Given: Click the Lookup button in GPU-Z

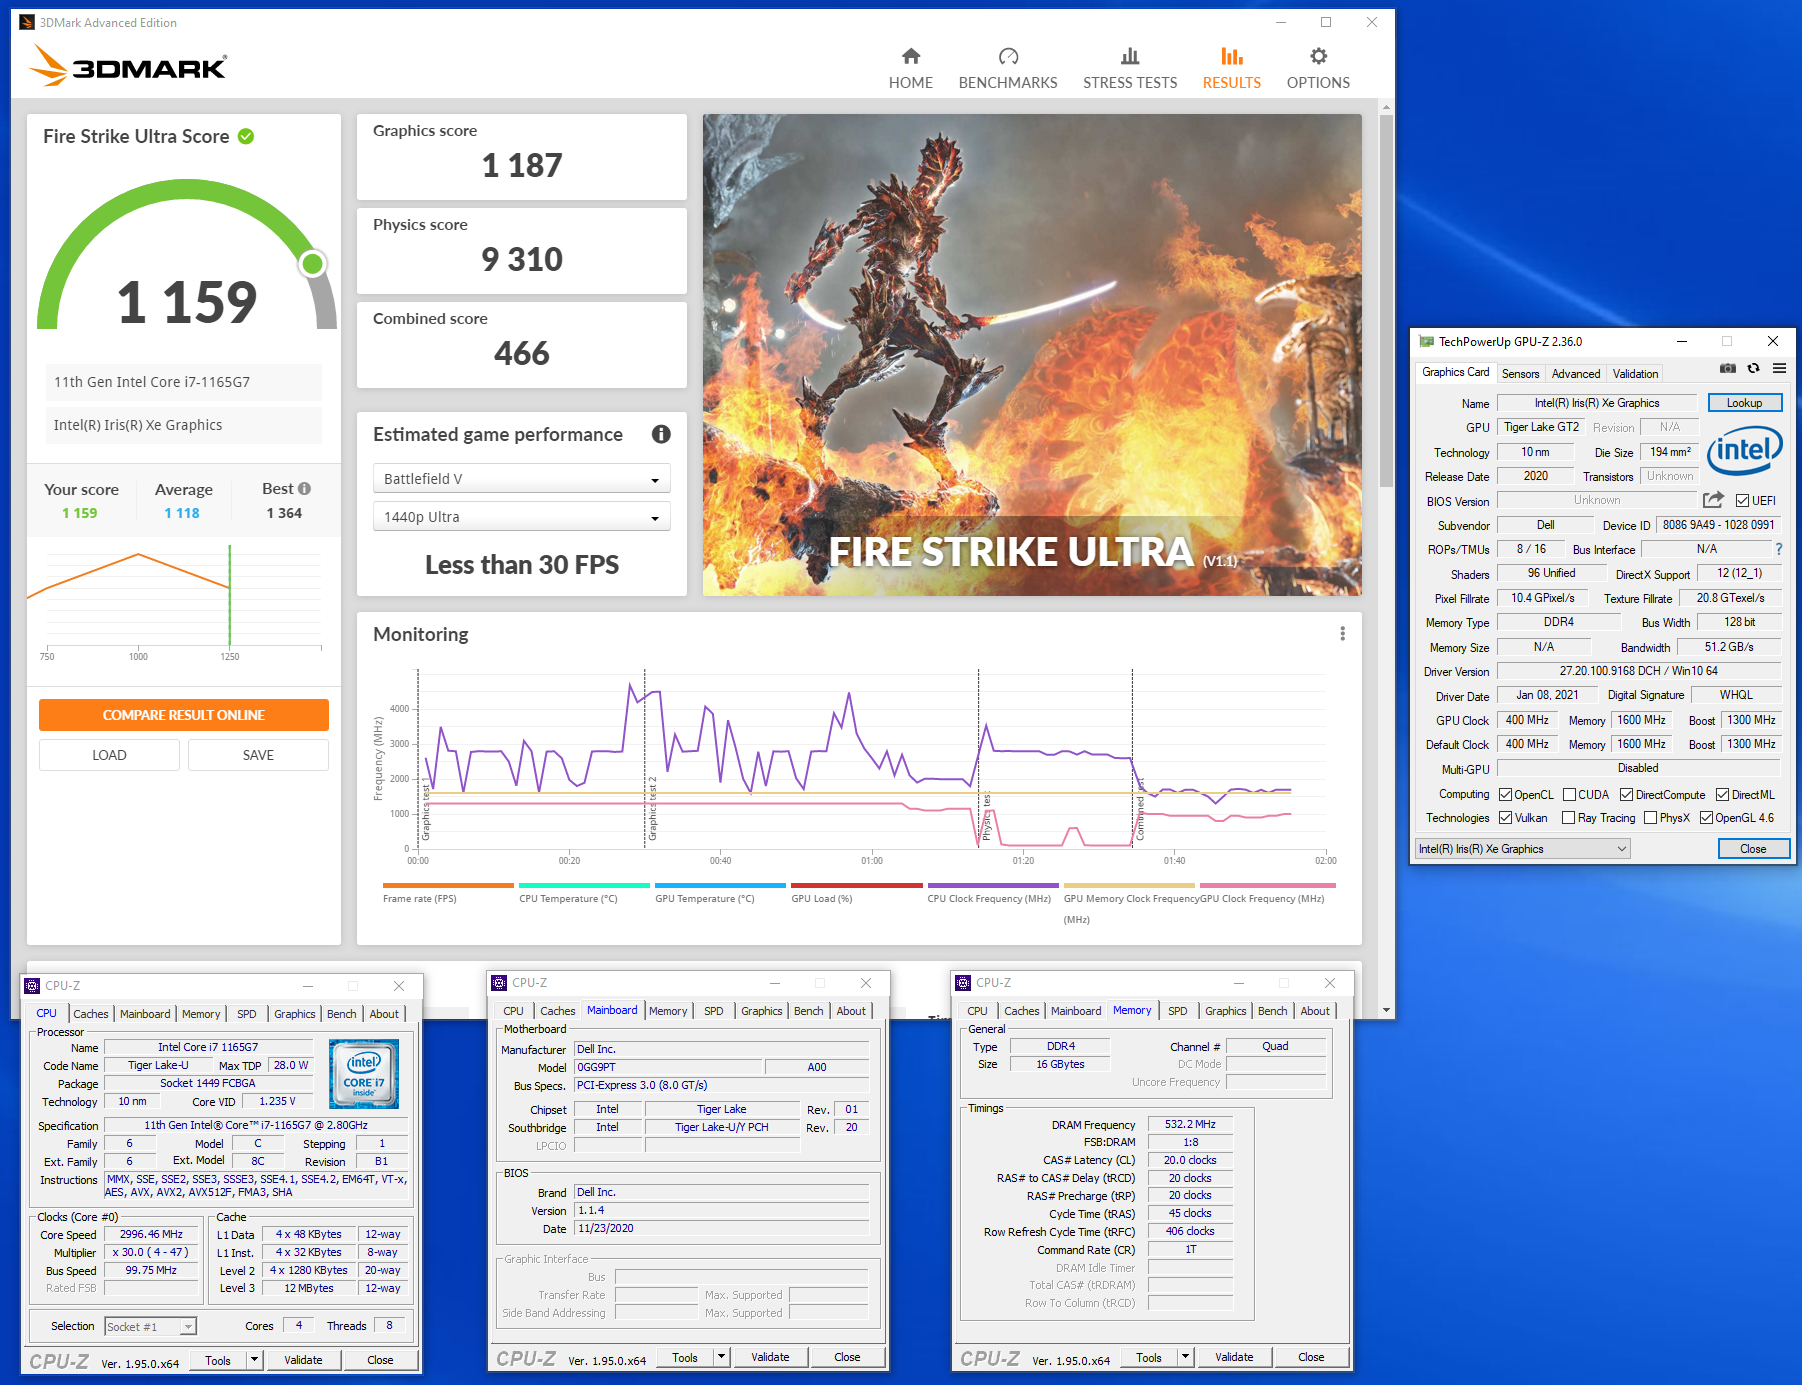Looking at the screenshot, I should click(x=1744, y=403).
